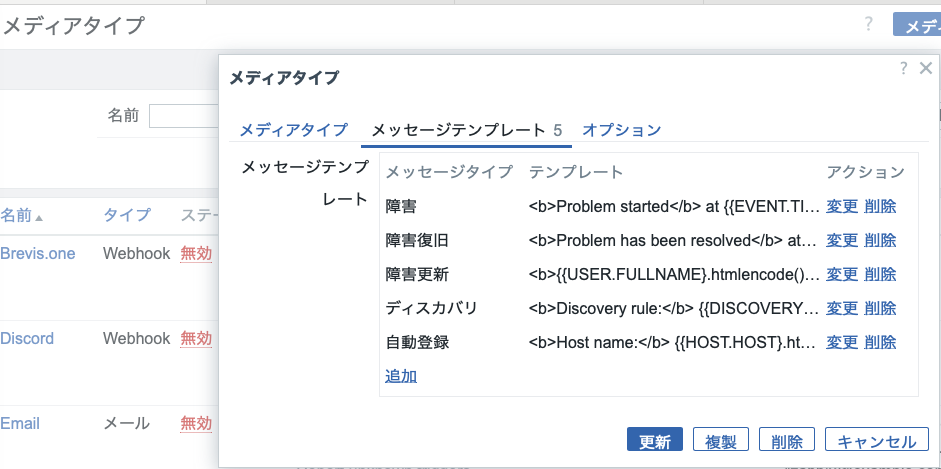This screenshot has width=941, height=469.
Task: Click the Webhook type in Discord row
Action: coord(137,339)
